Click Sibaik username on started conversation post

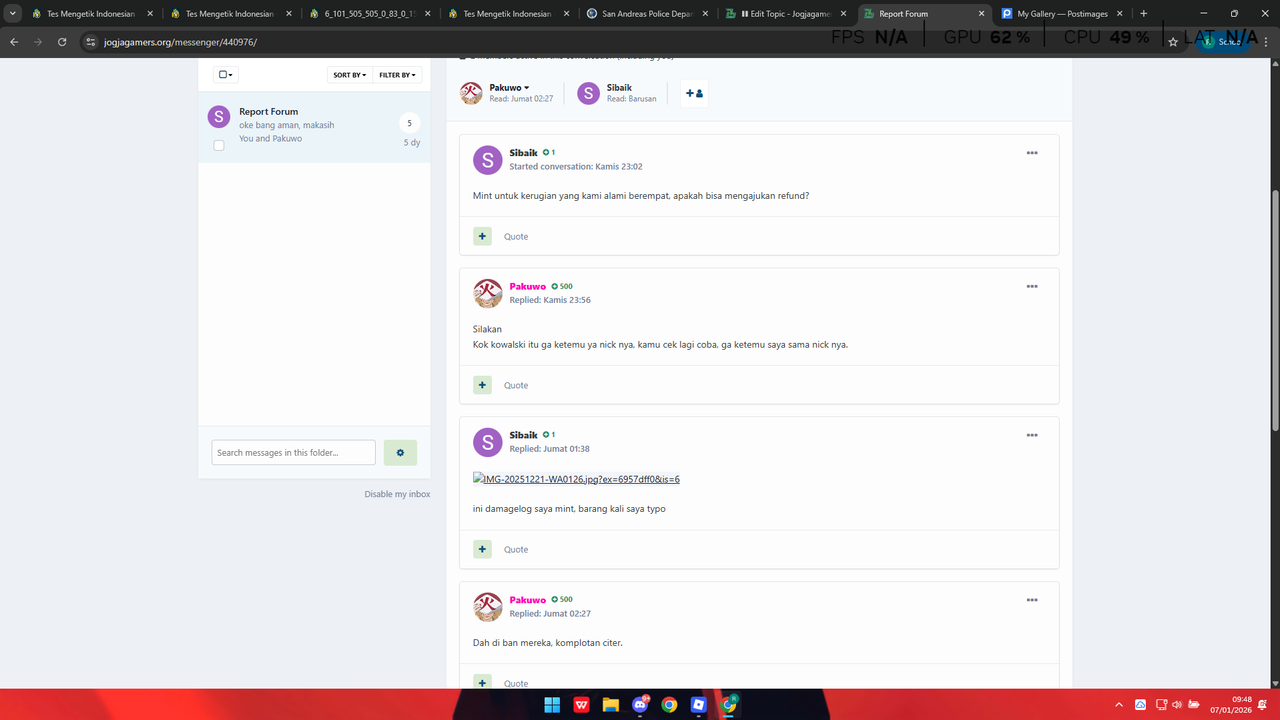click(523, 153)
